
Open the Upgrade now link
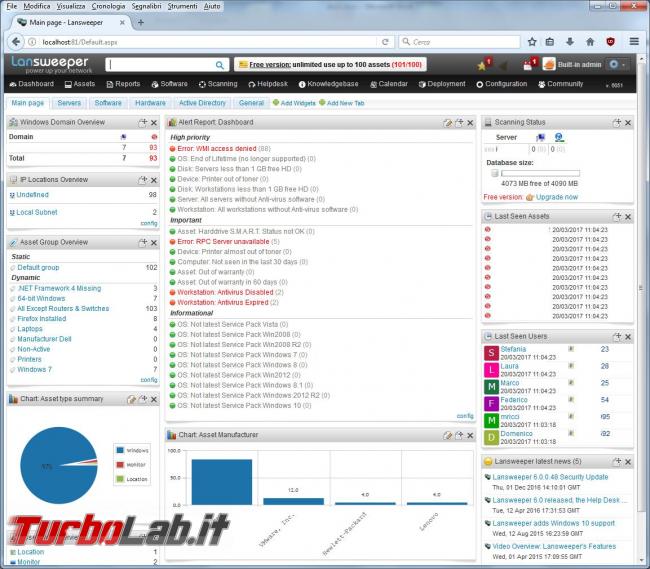(557, 197)
